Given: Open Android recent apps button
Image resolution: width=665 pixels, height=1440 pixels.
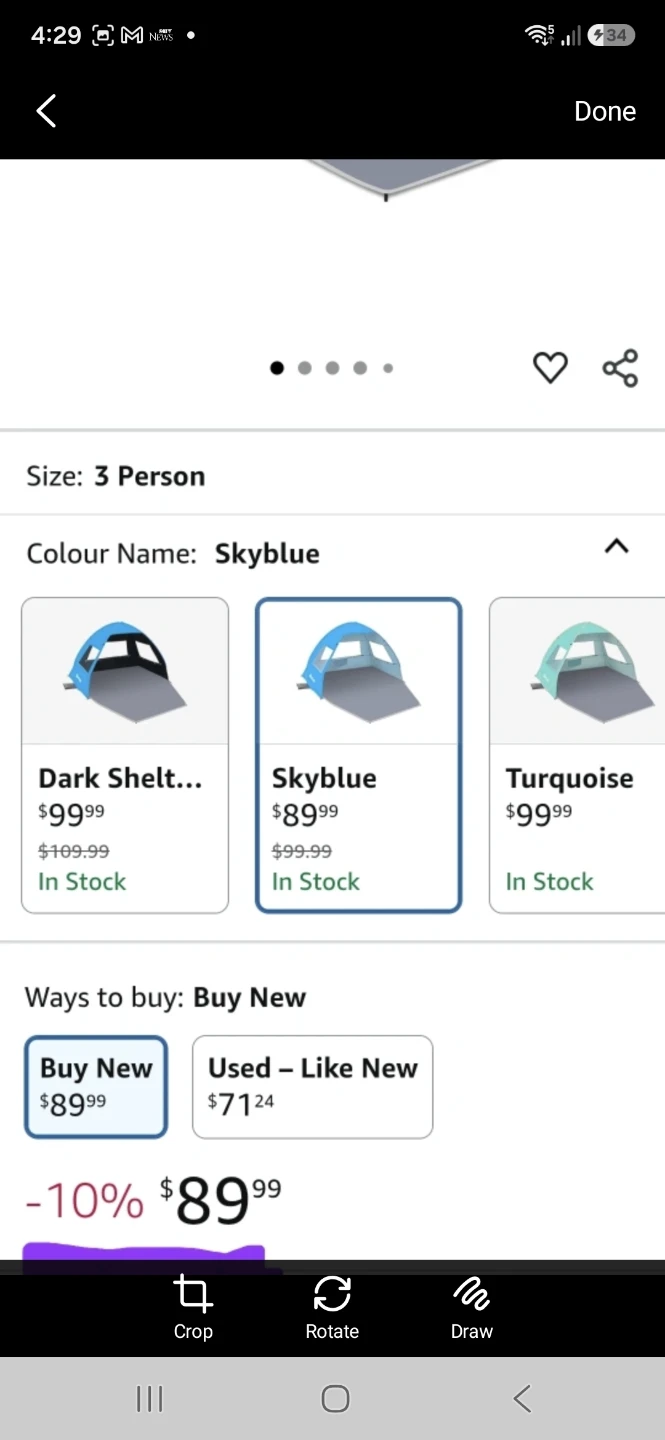Looking at the screenshot, I should coord(149,1398).
